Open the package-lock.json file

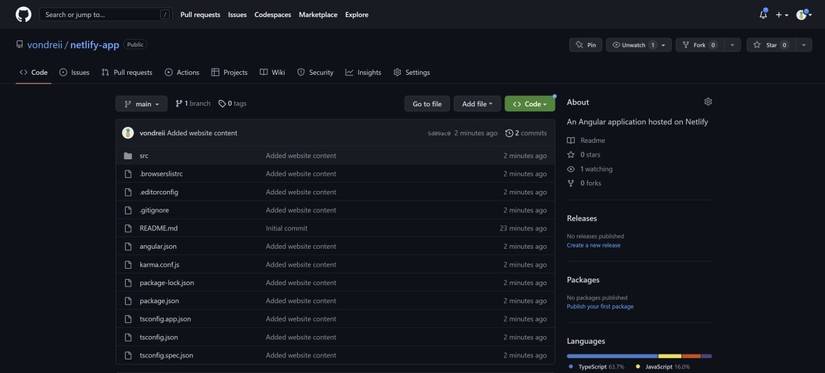[x=167, y=283]
